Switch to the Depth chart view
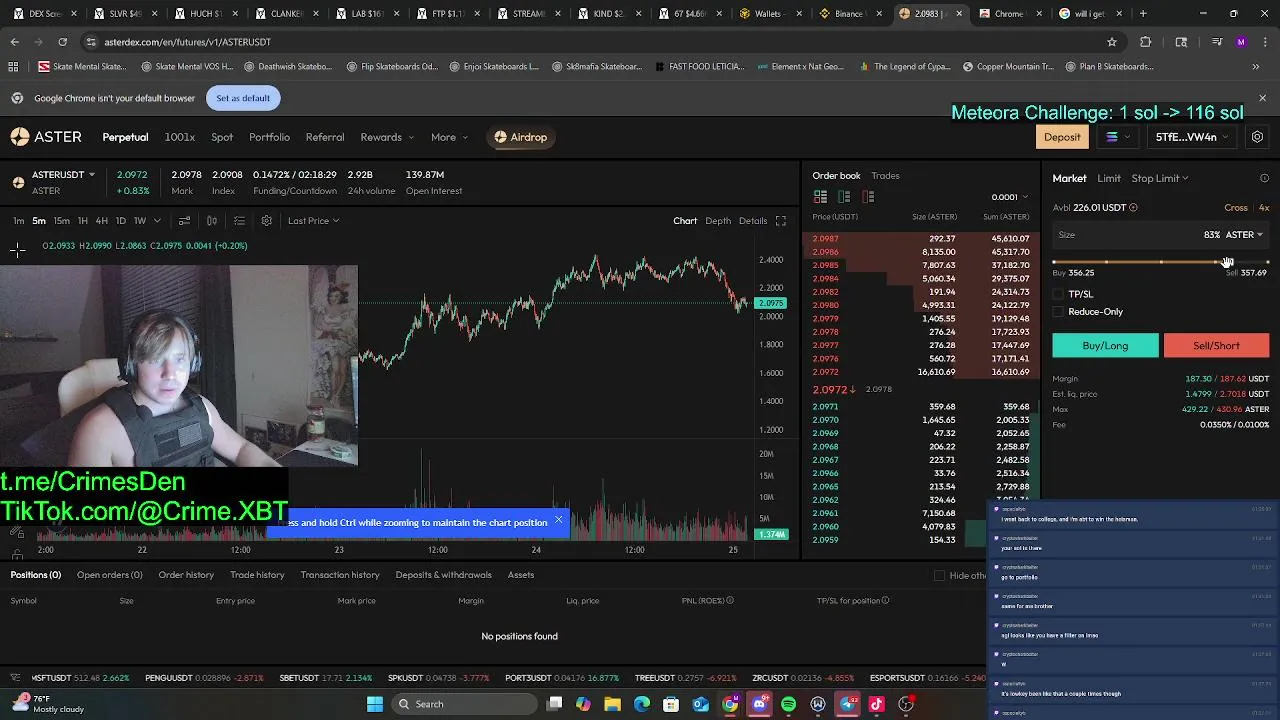 coord(718,221)
